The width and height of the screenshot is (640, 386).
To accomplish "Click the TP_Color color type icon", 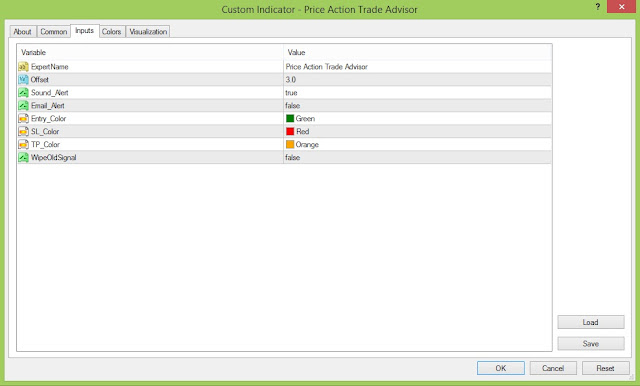I will click(x=23, y=144).
